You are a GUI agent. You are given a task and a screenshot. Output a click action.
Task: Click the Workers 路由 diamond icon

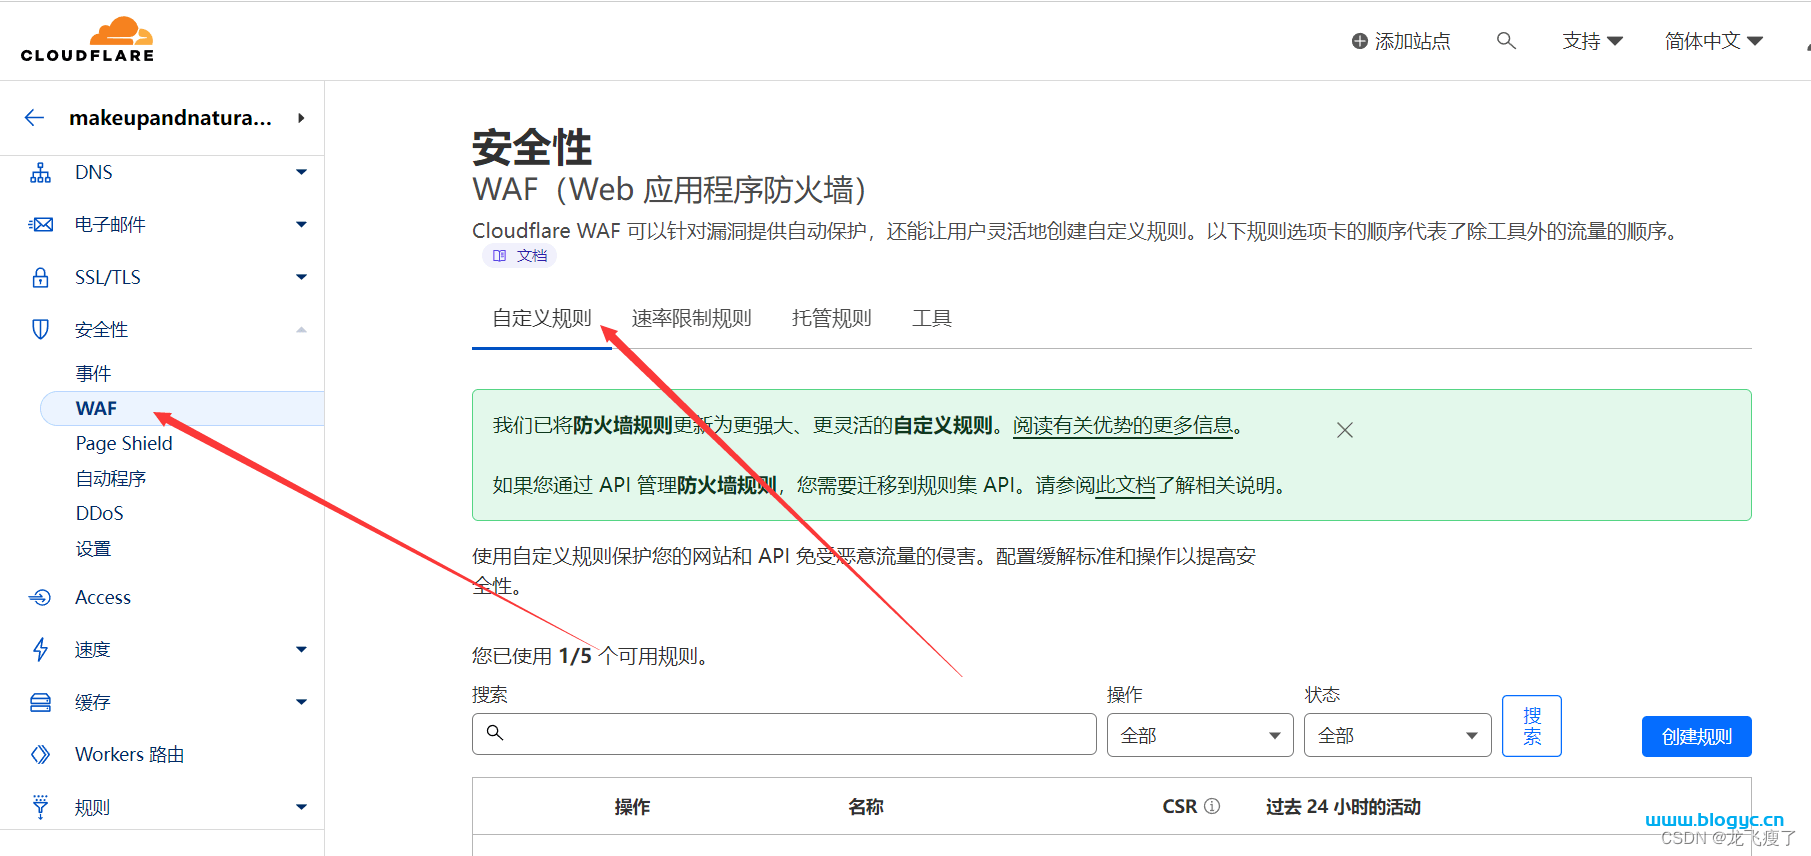pos(40,754)
